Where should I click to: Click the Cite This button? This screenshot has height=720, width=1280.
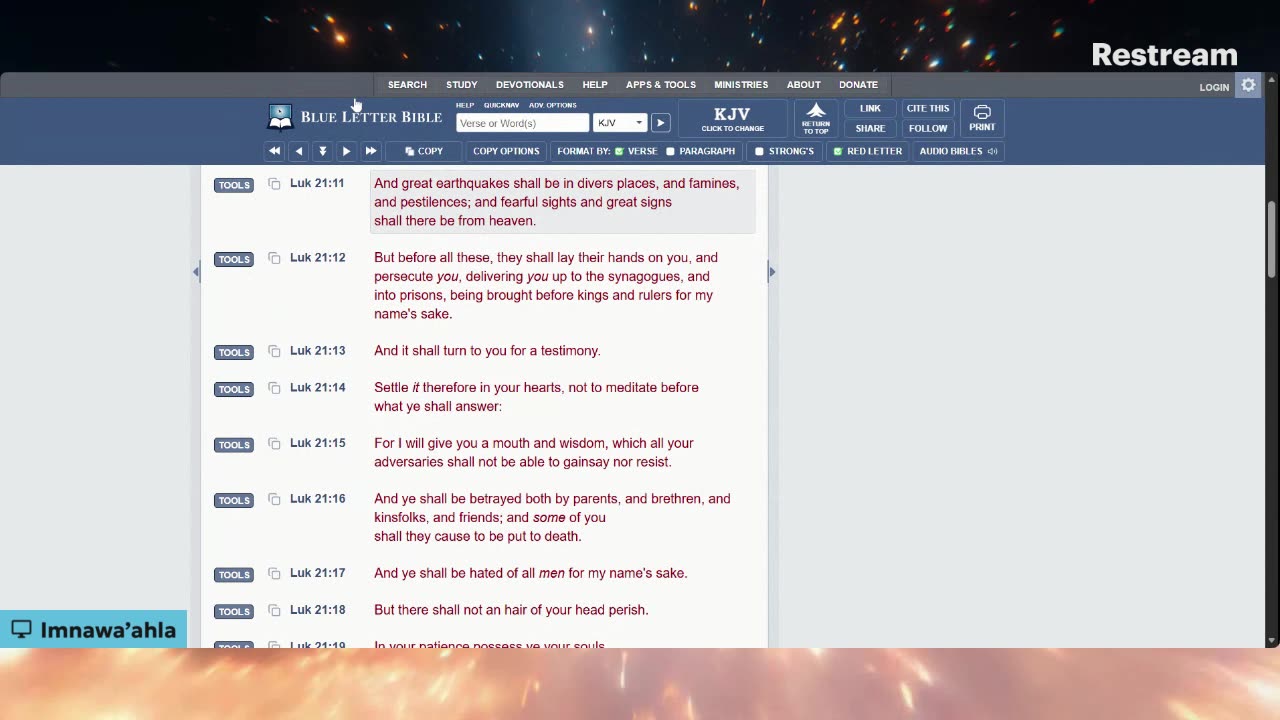point(928,108)
